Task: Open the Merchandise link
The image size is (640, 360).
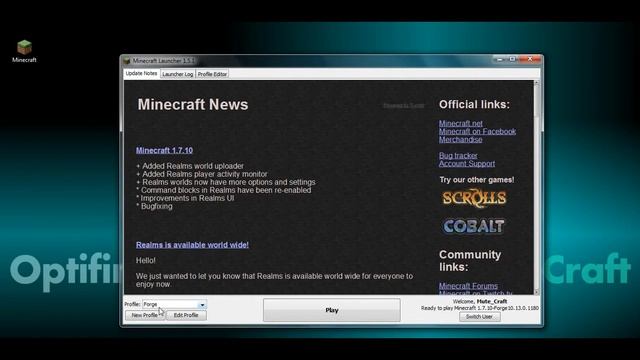Action: 461,140
